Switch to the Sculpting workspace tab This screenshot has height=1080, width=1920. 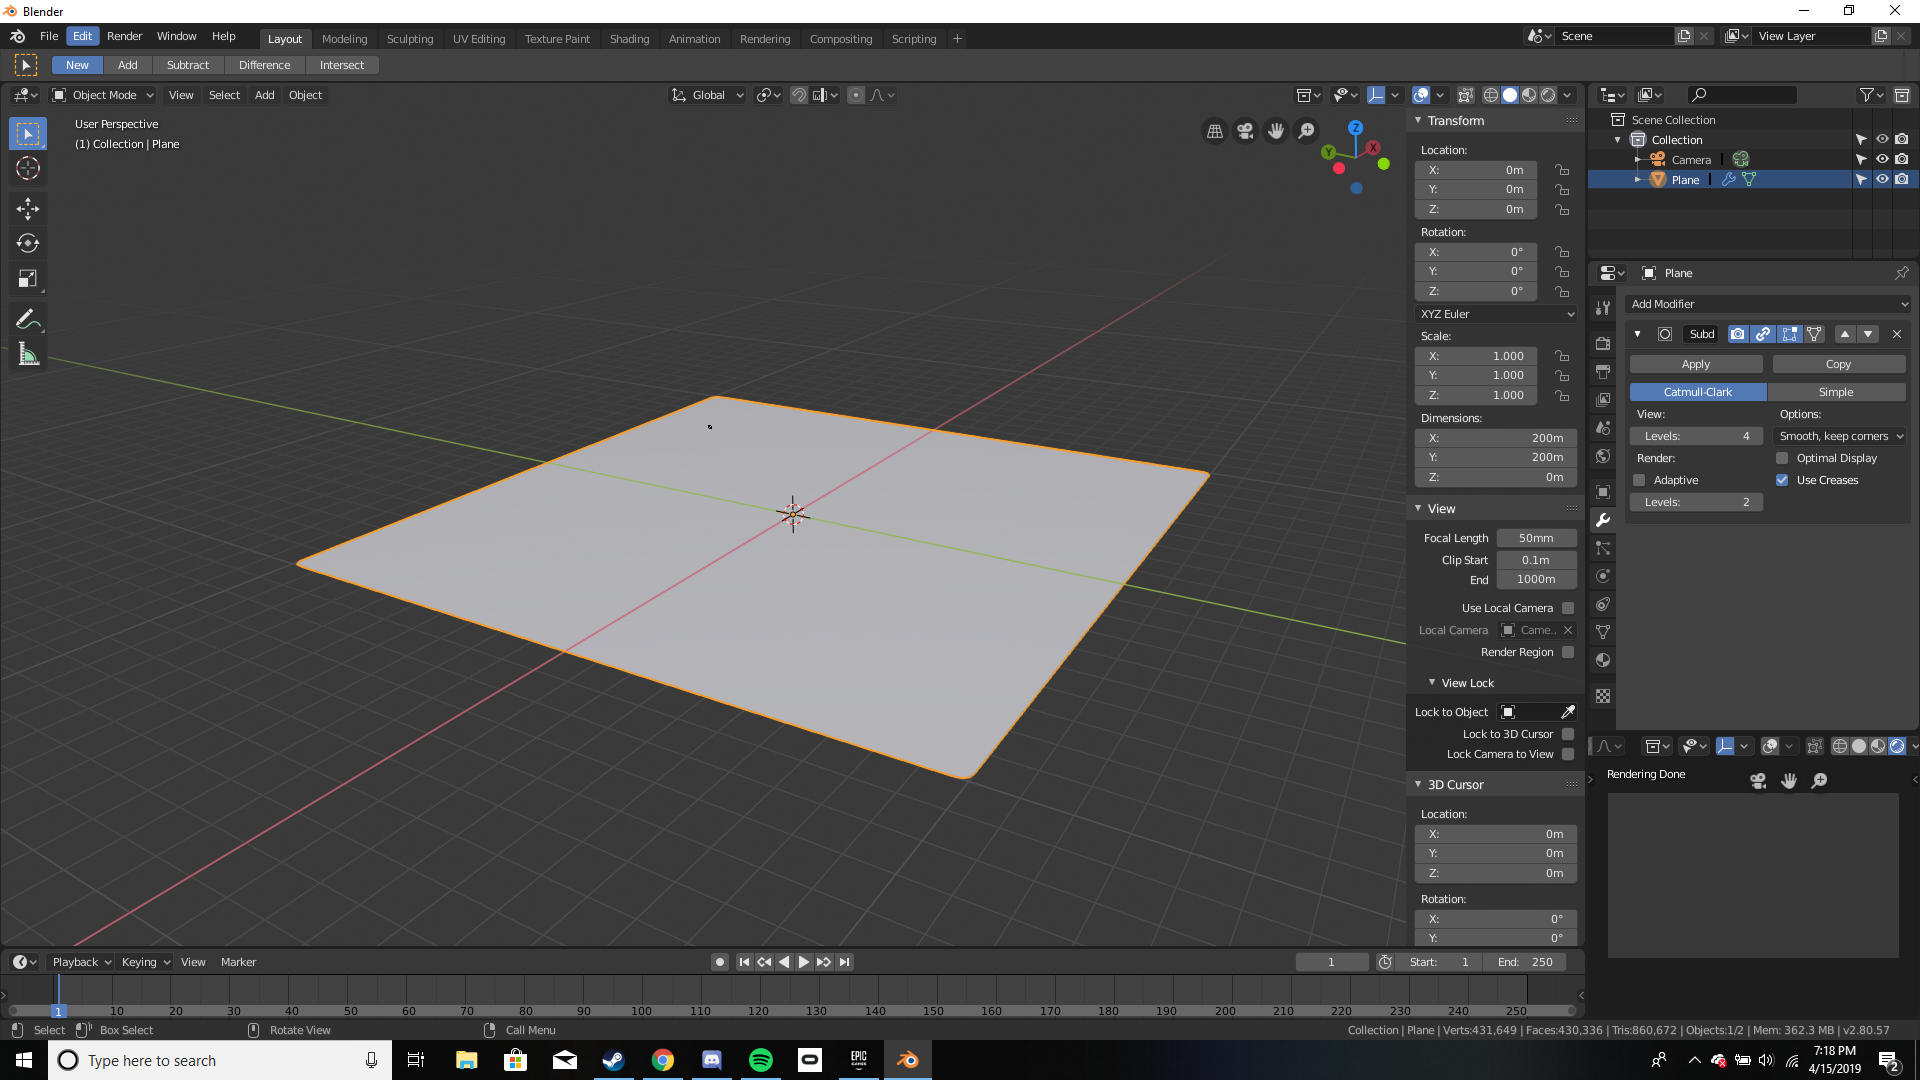[x=410, y=39]
